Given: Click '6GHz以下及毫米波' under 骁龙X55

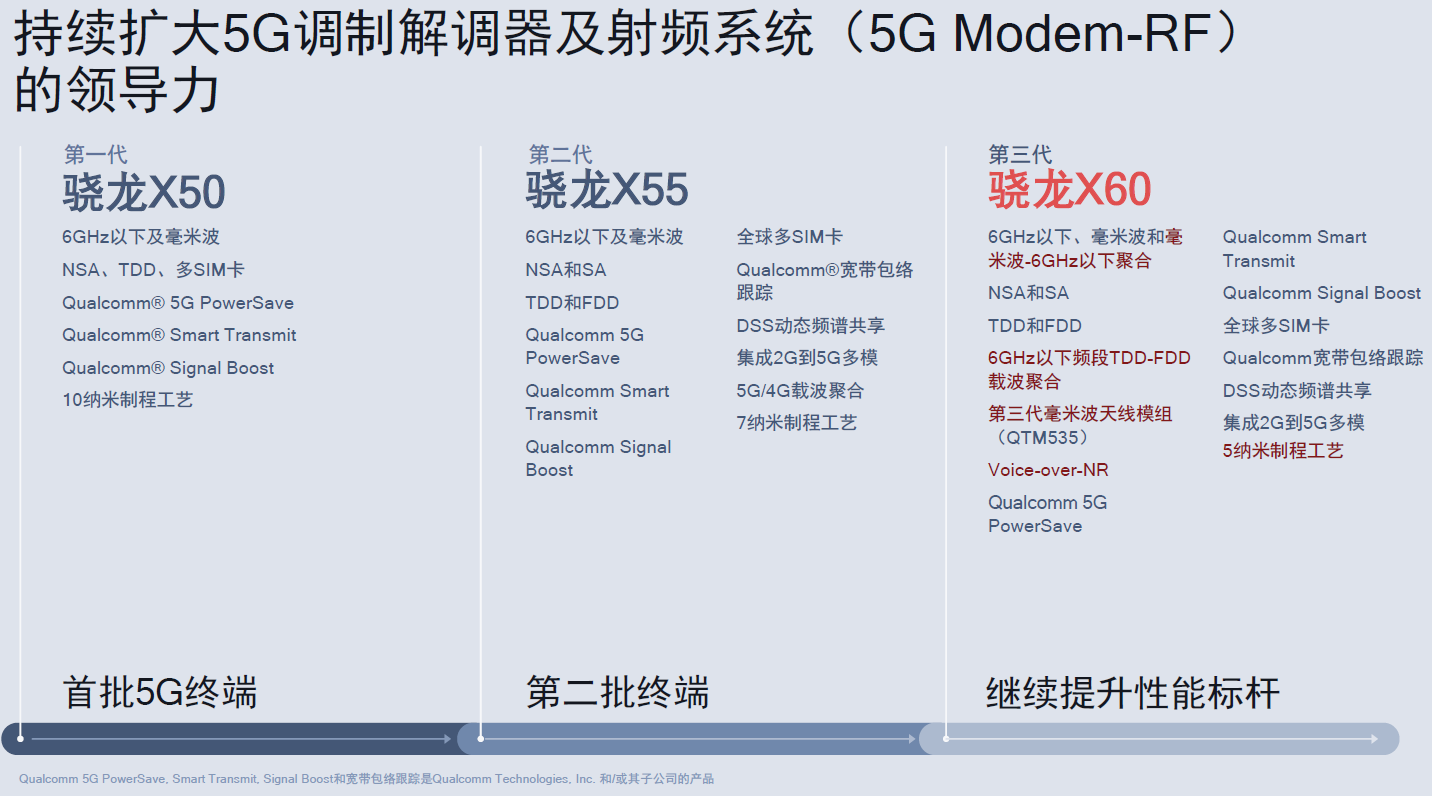Looking at the screenshot, I should coord(604,237).
